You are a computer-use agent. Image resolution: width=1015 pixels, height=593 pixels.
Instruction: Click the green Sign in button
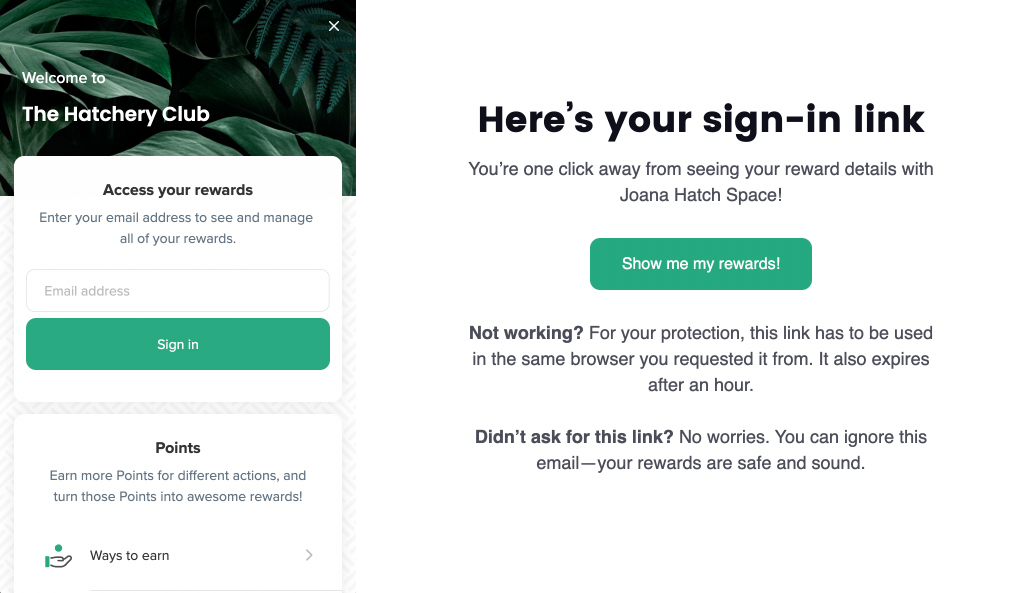[x=177, y=344]
